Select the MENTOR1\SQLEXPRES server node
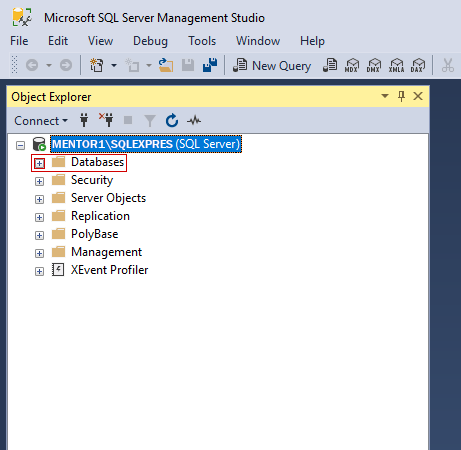 (146, 144)
